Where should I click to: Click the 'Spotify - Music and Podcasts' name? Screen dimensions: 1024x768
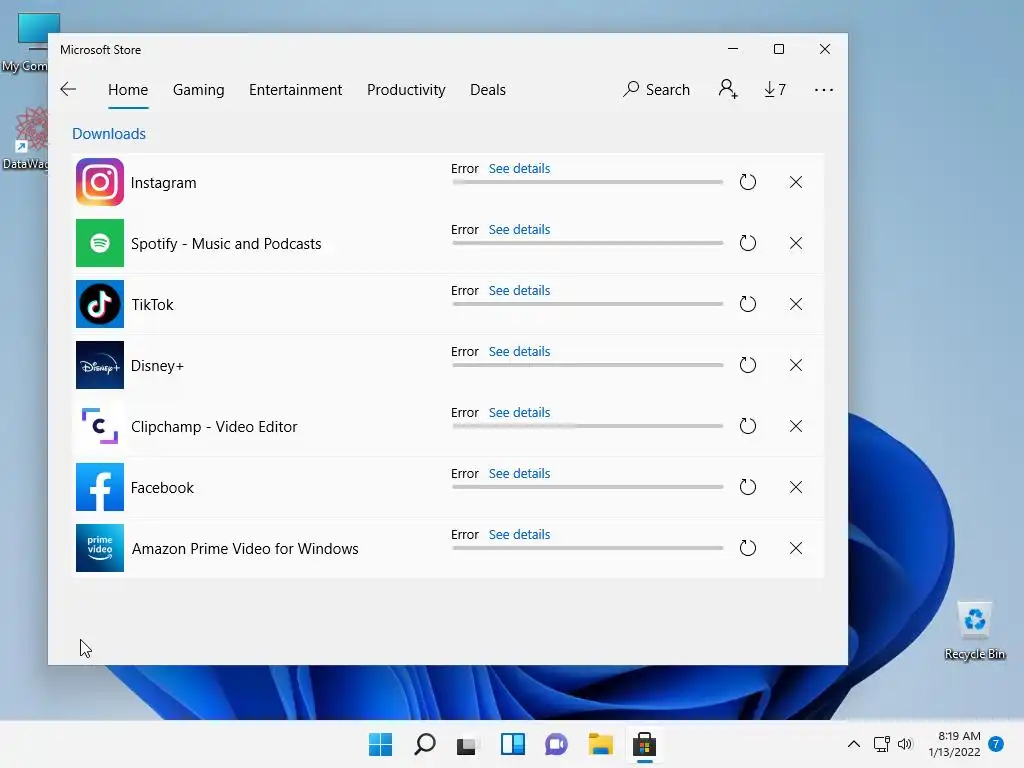(226, 244)
